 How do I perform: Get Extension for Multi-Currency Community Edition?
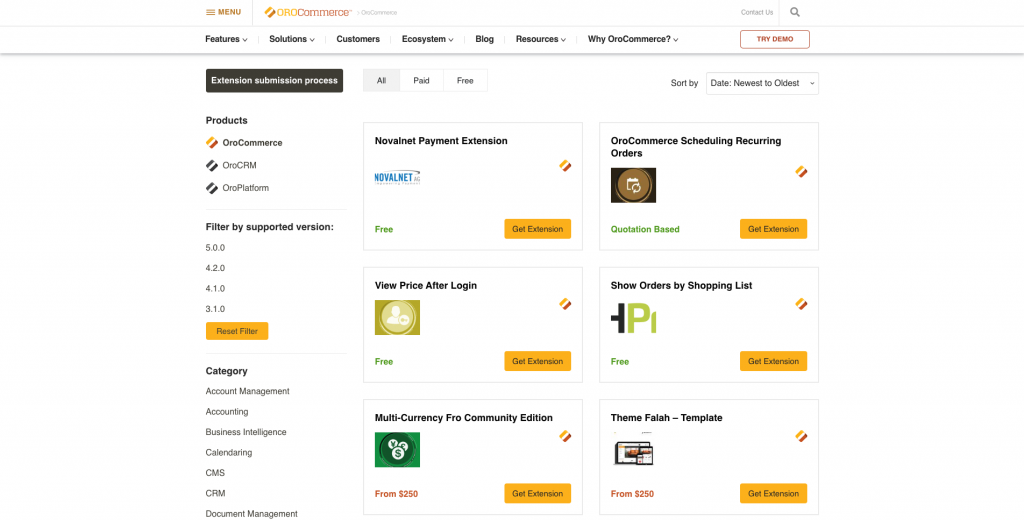point(537,493)
